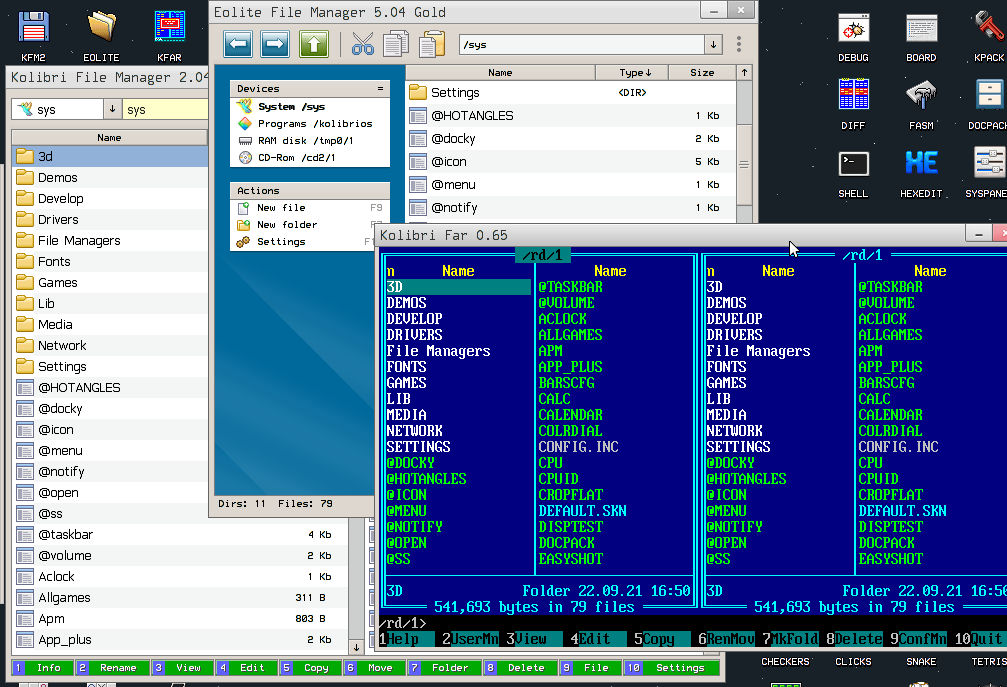
Task: Open the KFAR desktop icon
Action: (170, 36)
